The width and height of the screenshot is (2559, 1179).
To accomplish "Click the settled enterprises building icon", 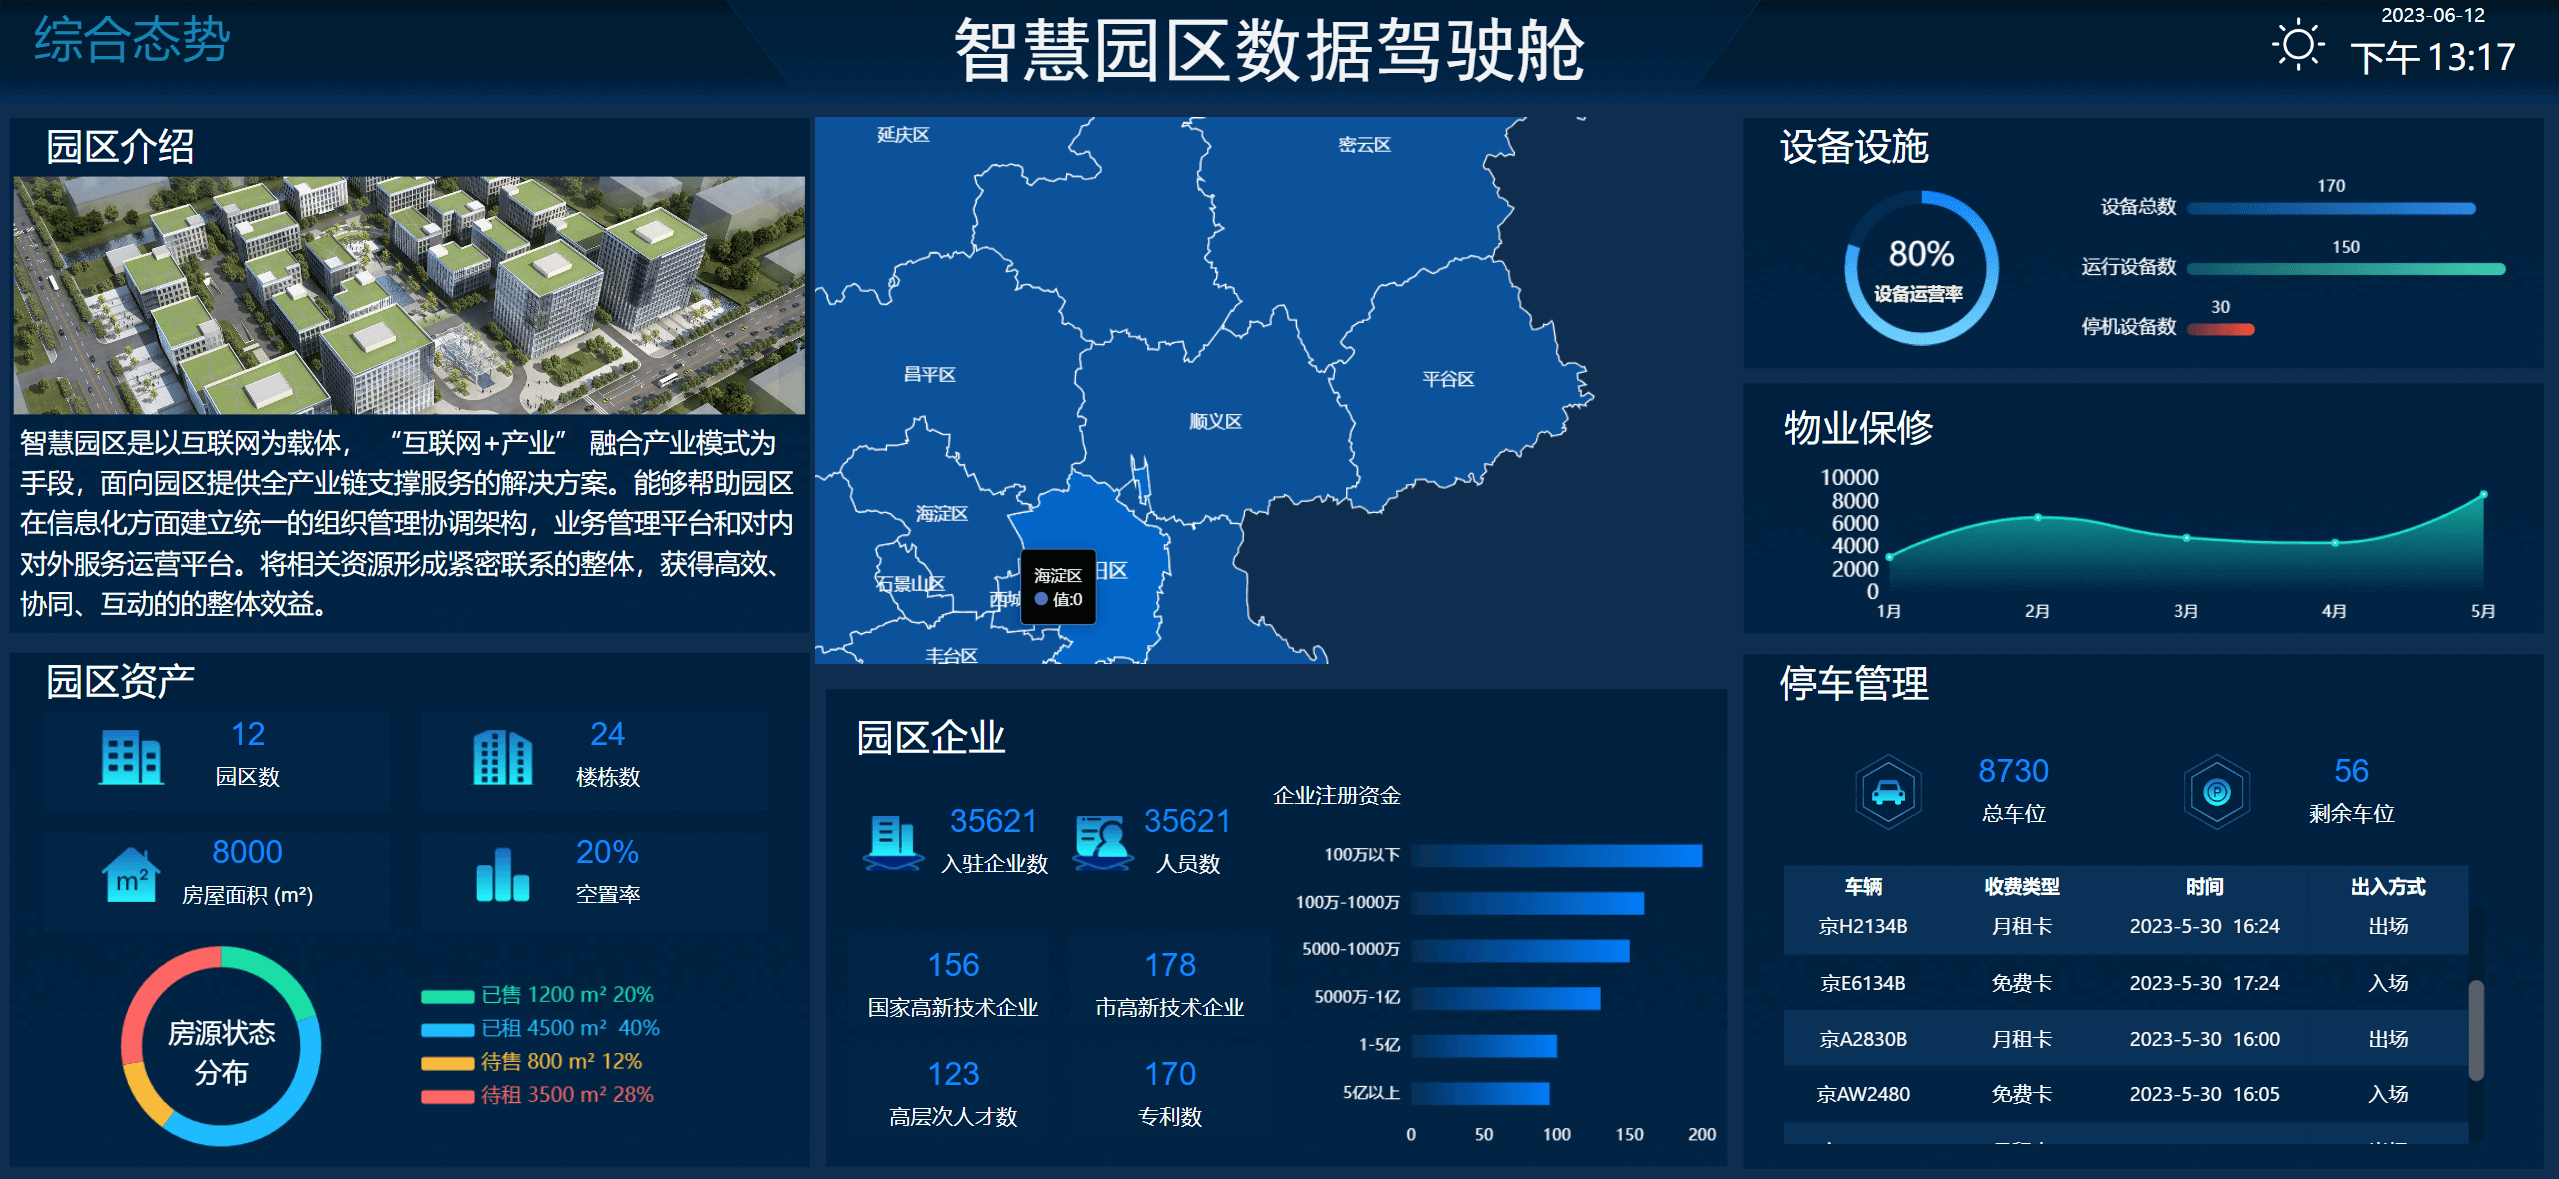I will click(892, 841).
